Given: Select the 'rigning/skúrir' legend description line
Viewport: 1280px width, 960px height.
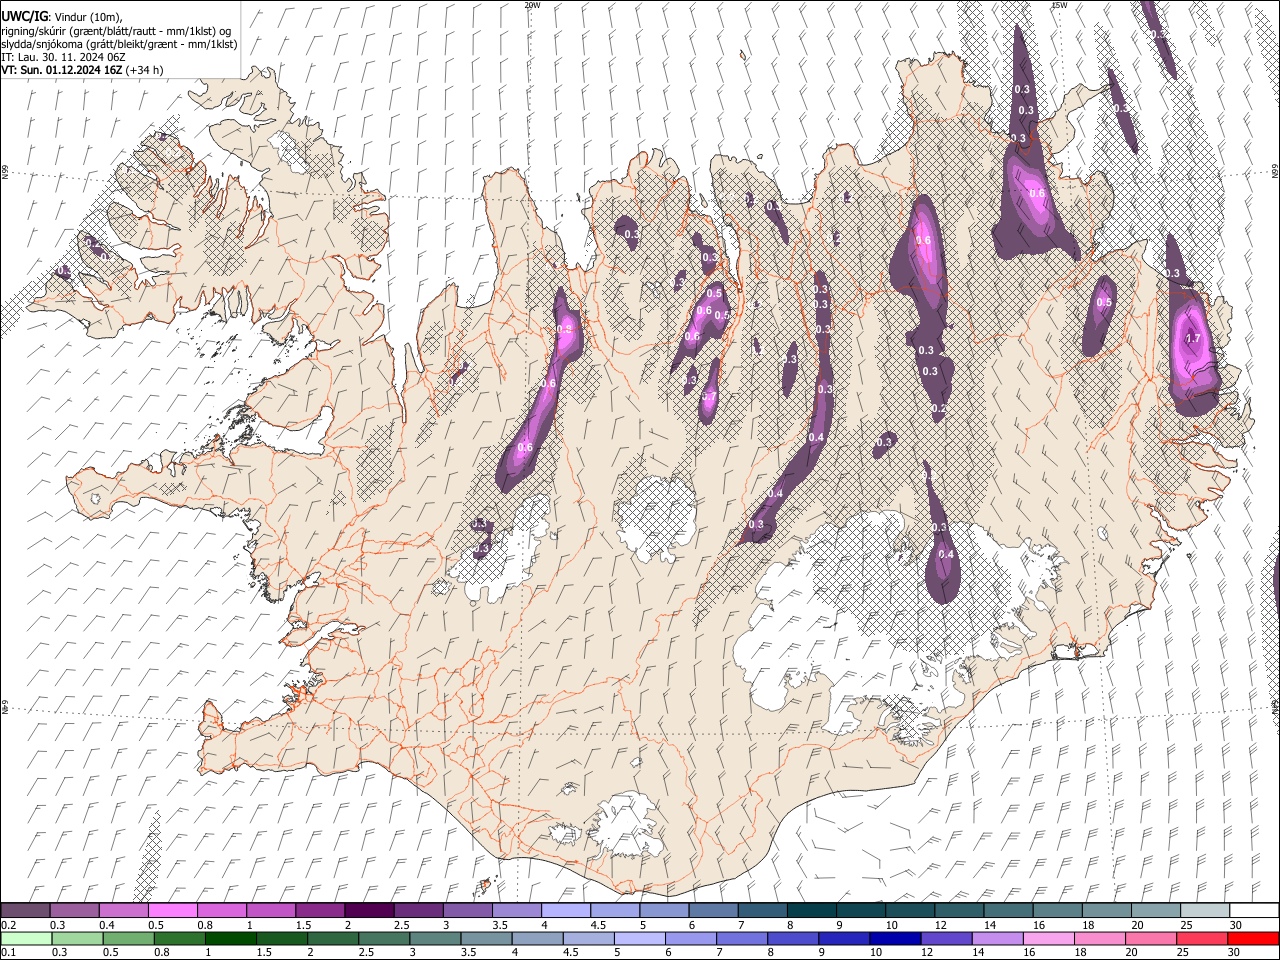Looking at the screenshot, I should [x=116, y=31].
